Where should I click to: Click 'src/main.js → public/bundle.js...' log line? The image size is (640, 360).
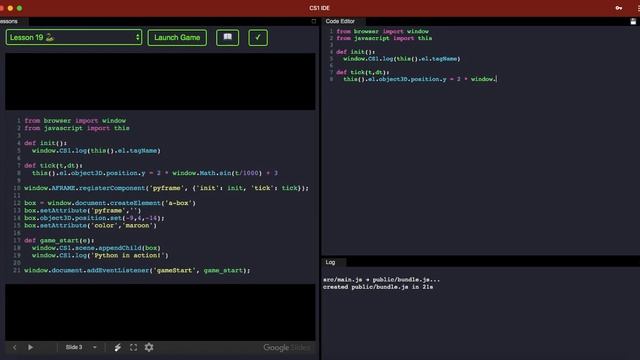tap(381, 280)
